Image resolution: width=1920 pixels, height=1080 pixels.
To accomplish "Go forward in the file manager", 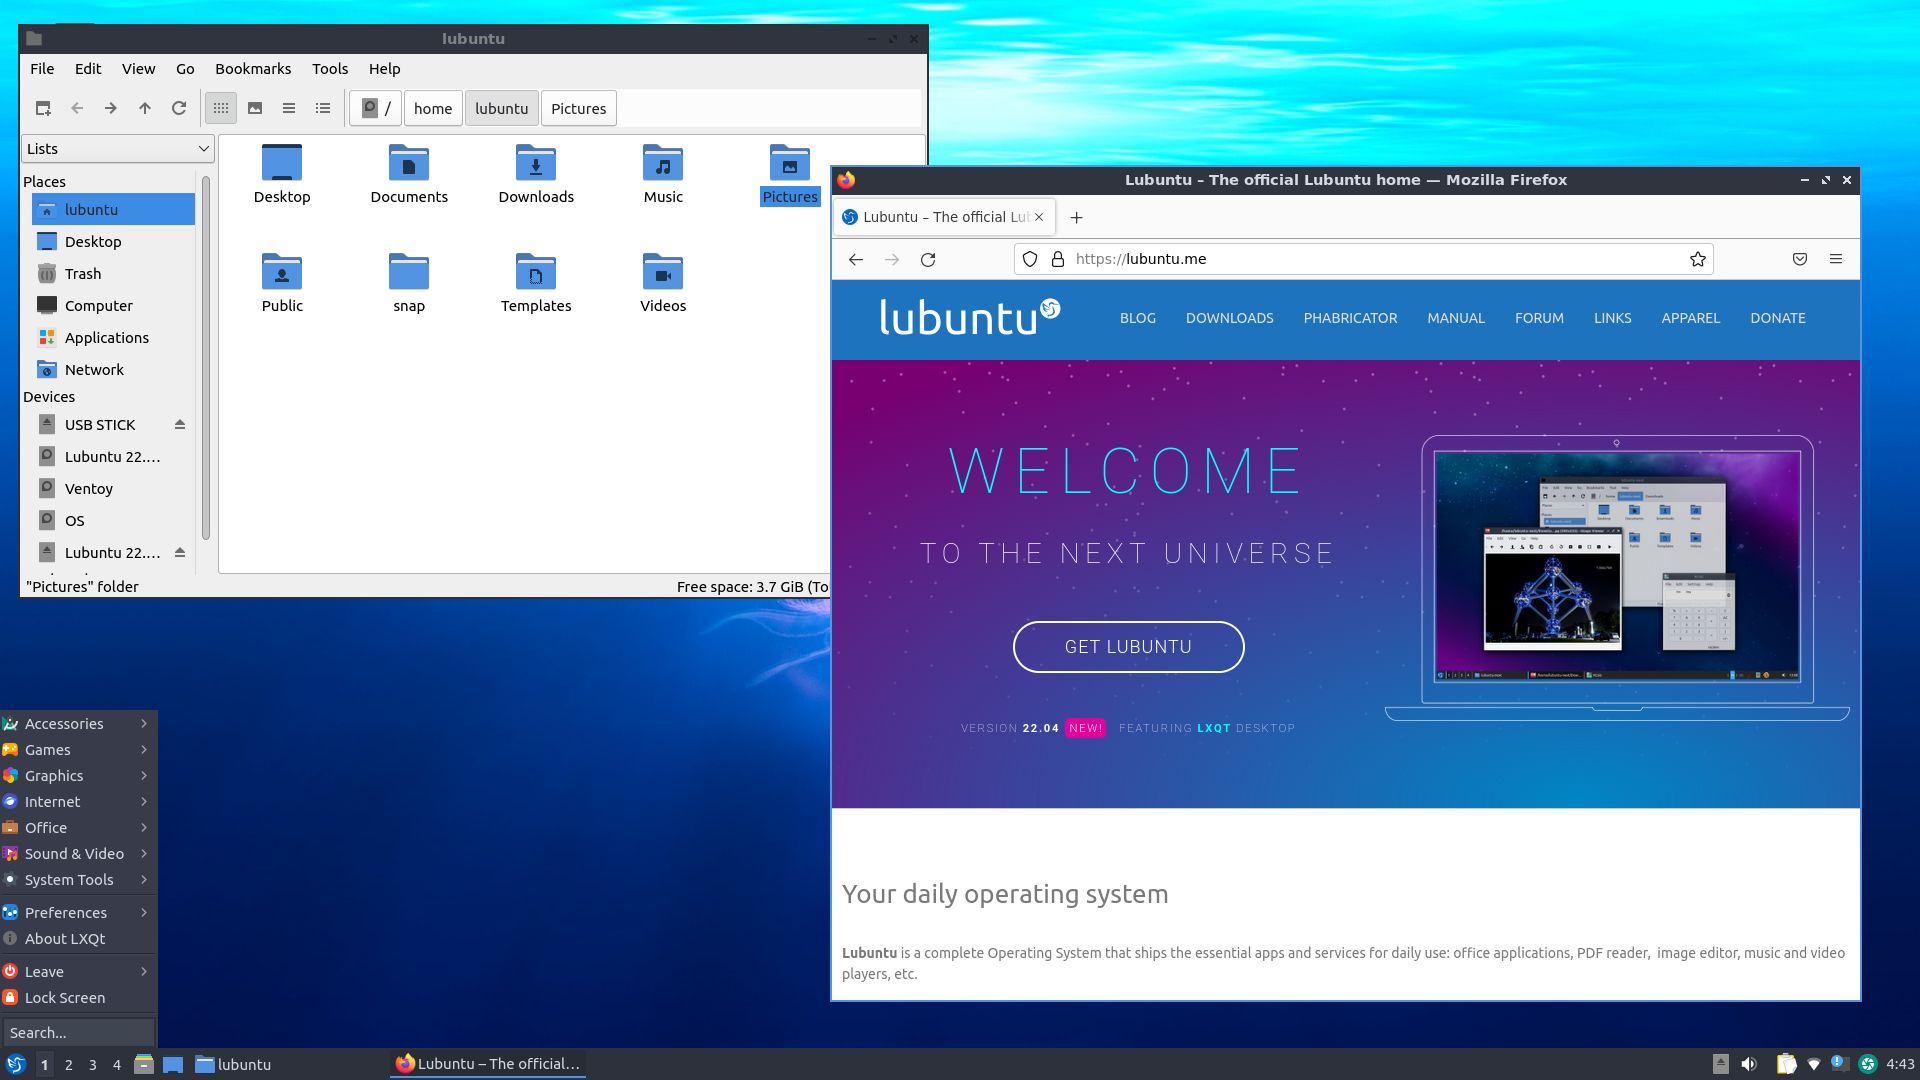I will pyautogui.click(x=111, y=108).
